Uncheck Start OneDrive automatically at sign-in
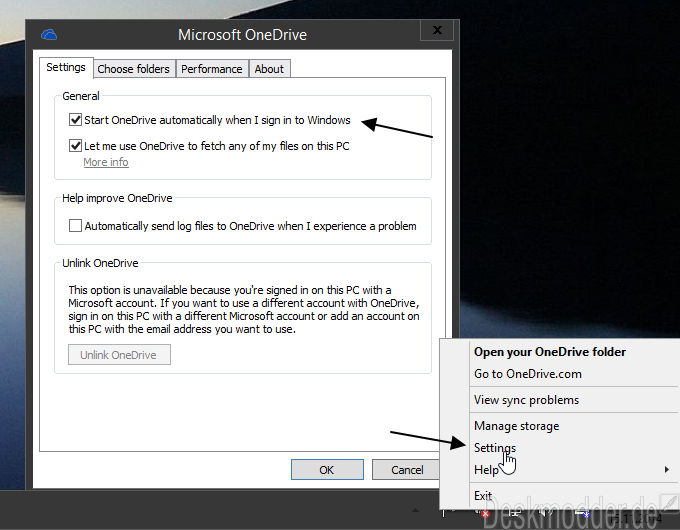The height and width of the screenshot is (530, 680). coord(75,120)
